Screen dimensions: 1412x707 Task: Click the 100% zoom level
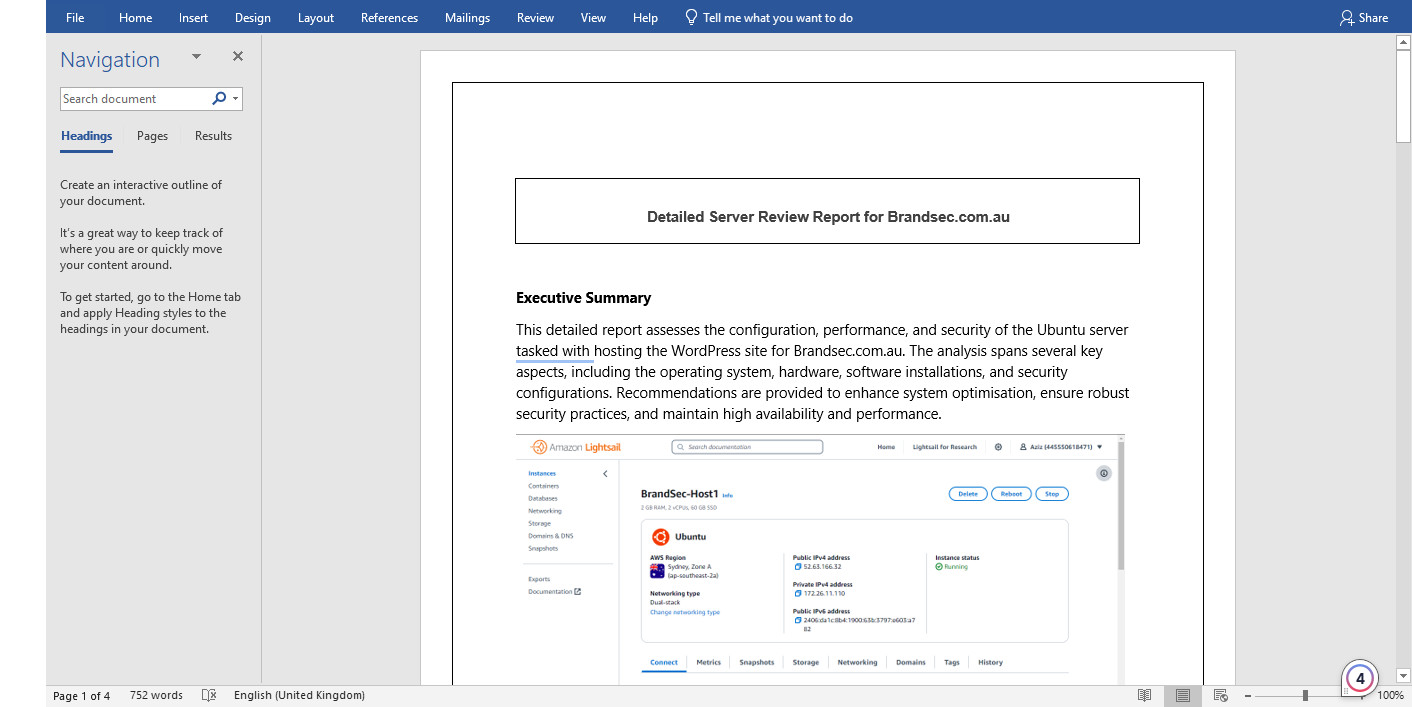pos(1390,695)
